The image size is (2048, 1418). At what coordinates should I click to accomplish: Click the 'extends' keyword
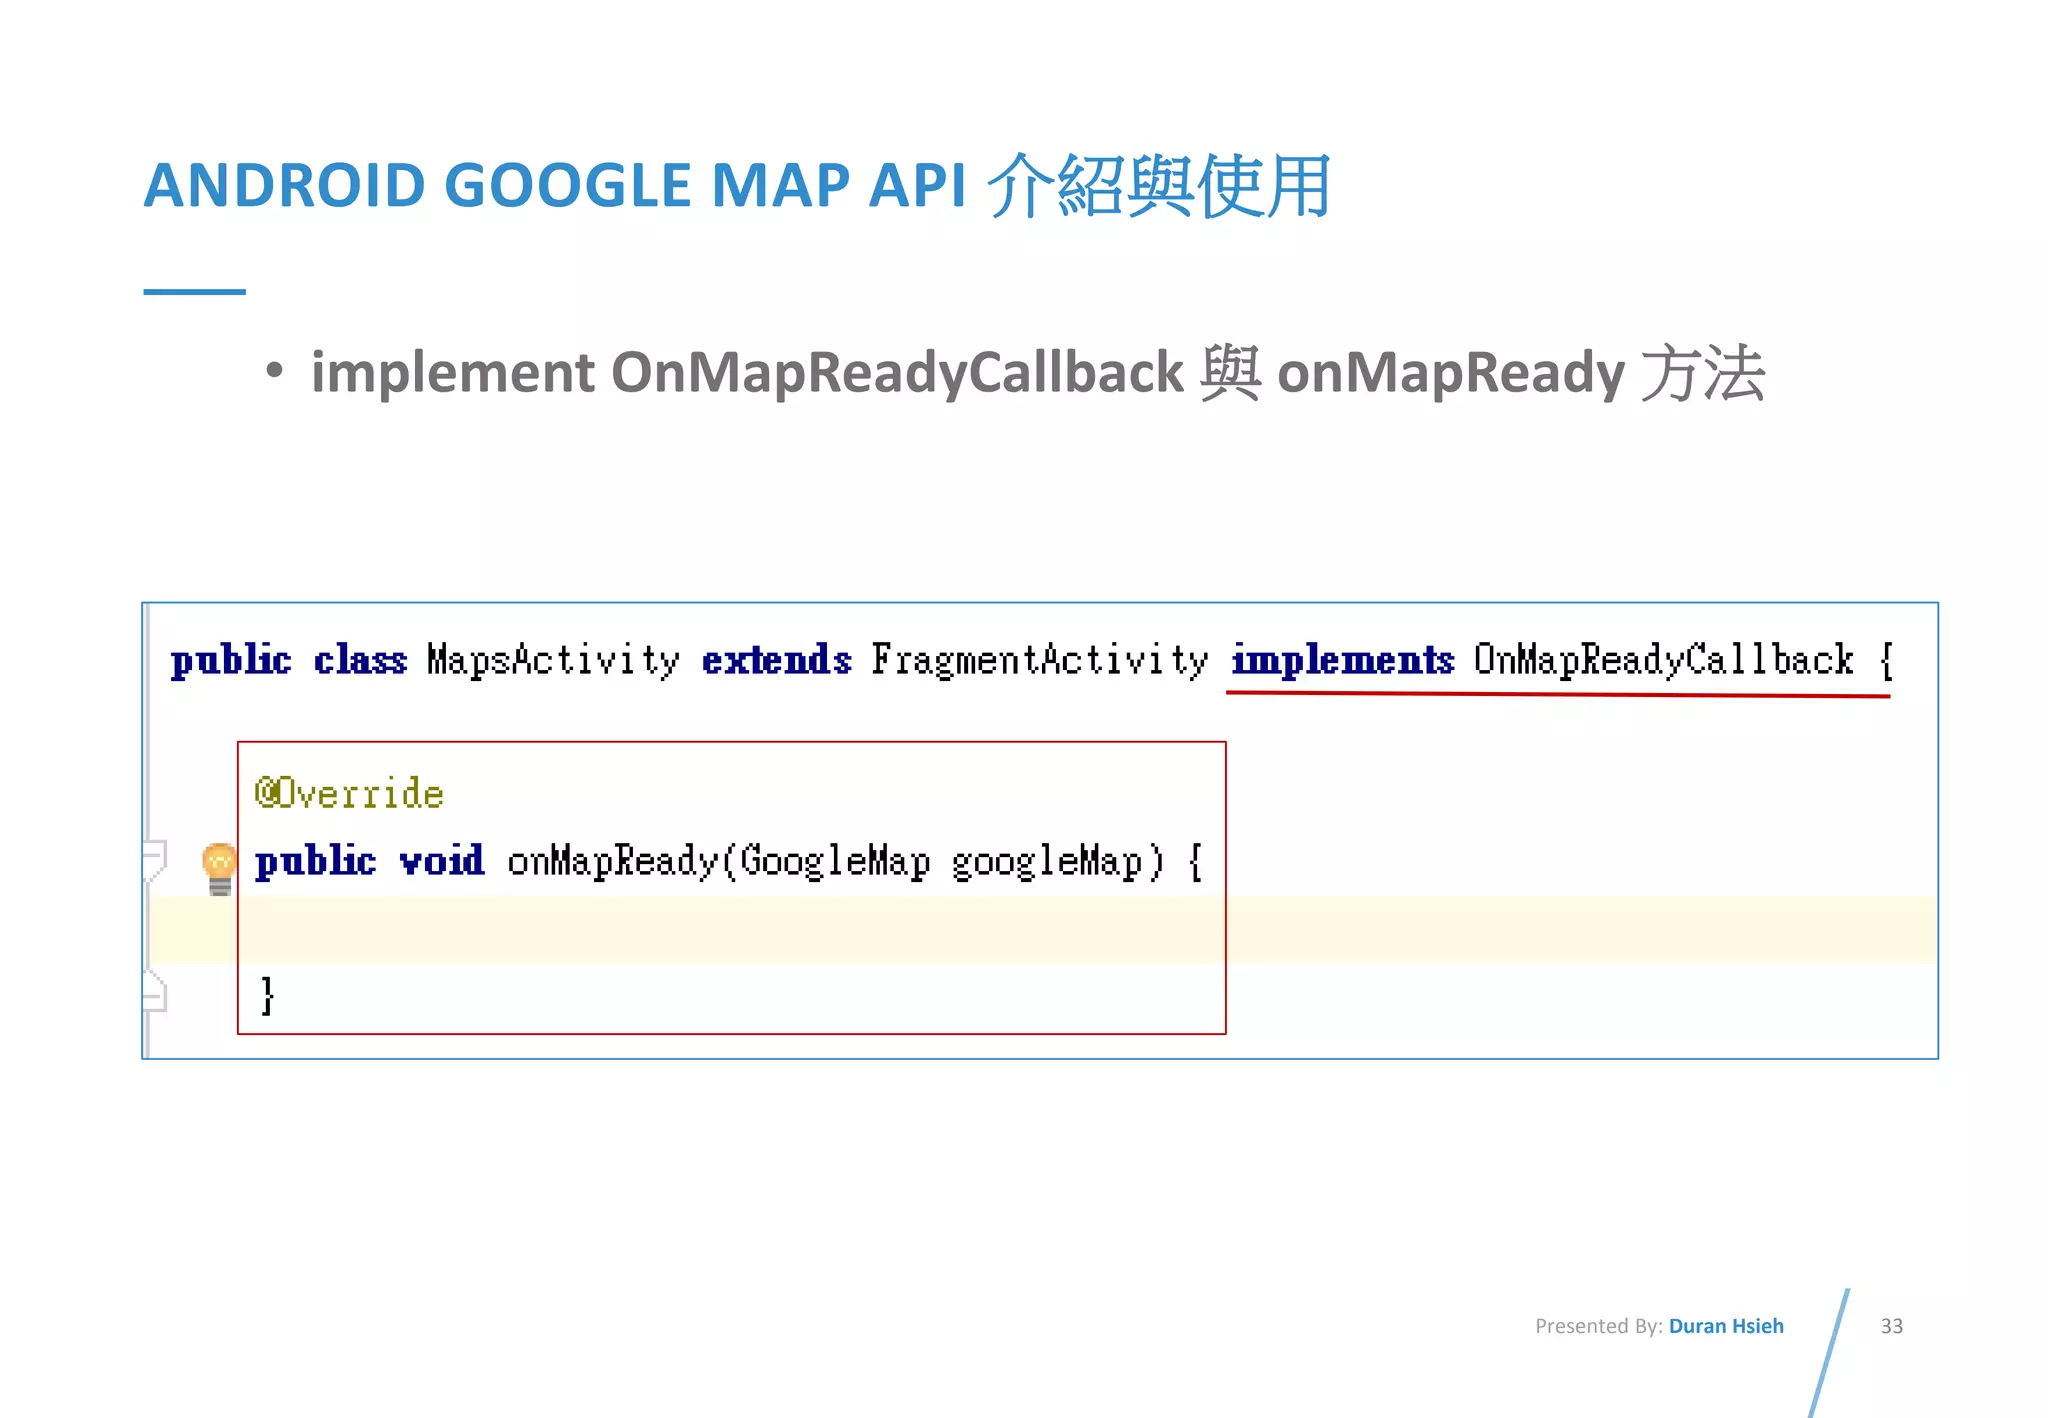tap(776, 660)
